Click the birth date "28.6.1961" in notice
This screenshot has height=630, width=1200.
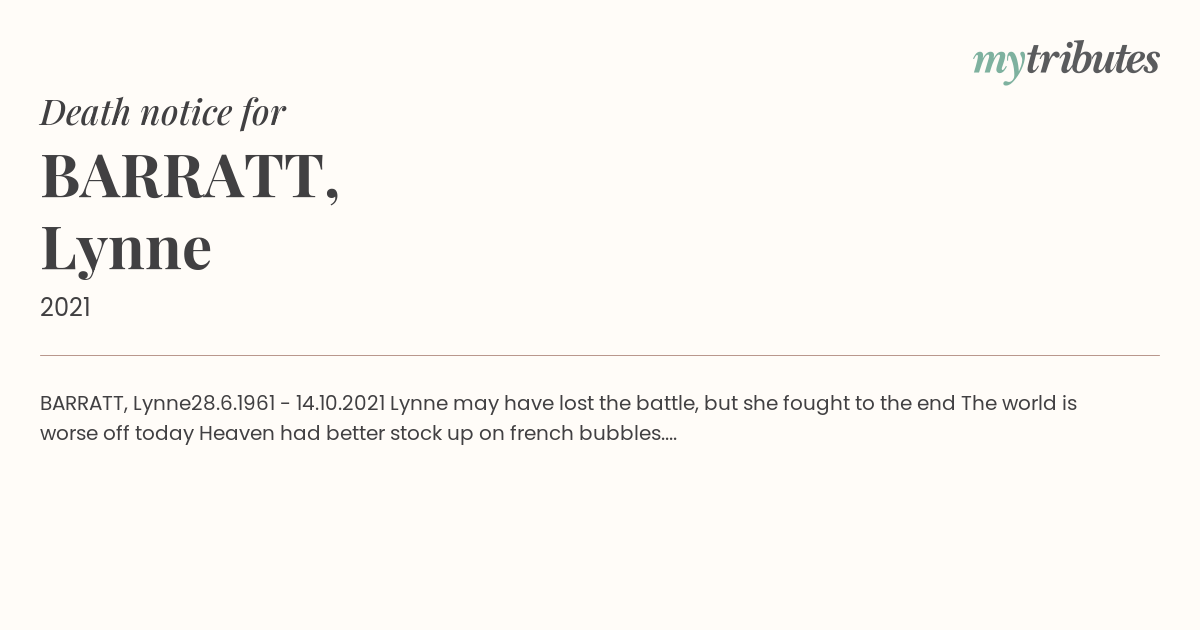tap(232, 403)
